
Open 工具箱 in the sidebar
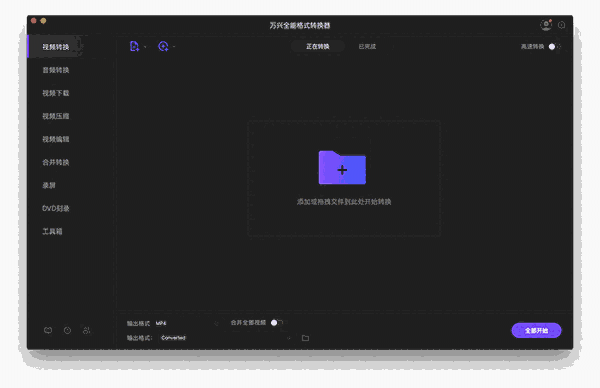[52, 231]
